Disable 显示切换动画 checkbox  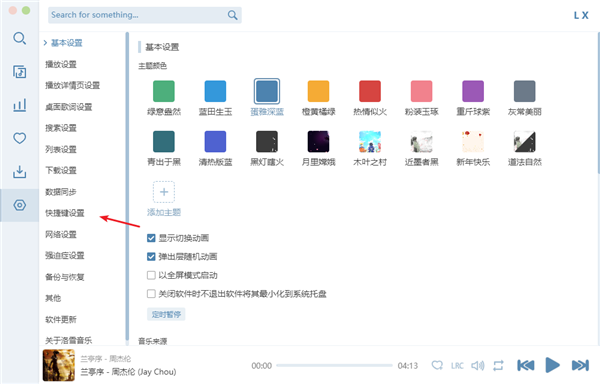pyautogui.click(x=151, y=238)
